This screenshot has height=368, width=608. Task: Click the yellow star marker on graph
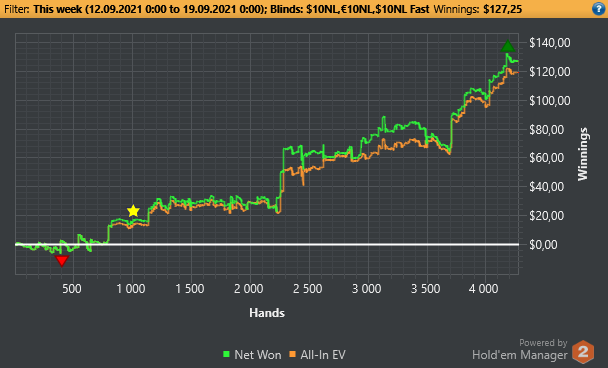[x=133, y=211]
